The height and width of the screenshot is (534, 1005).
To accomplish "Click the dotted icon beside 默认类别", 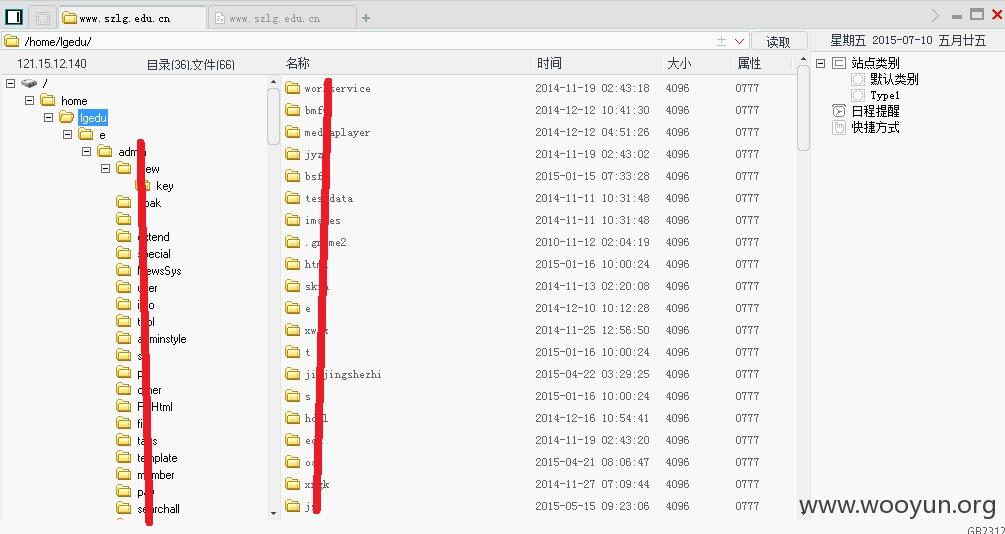I will coord(858,79).
